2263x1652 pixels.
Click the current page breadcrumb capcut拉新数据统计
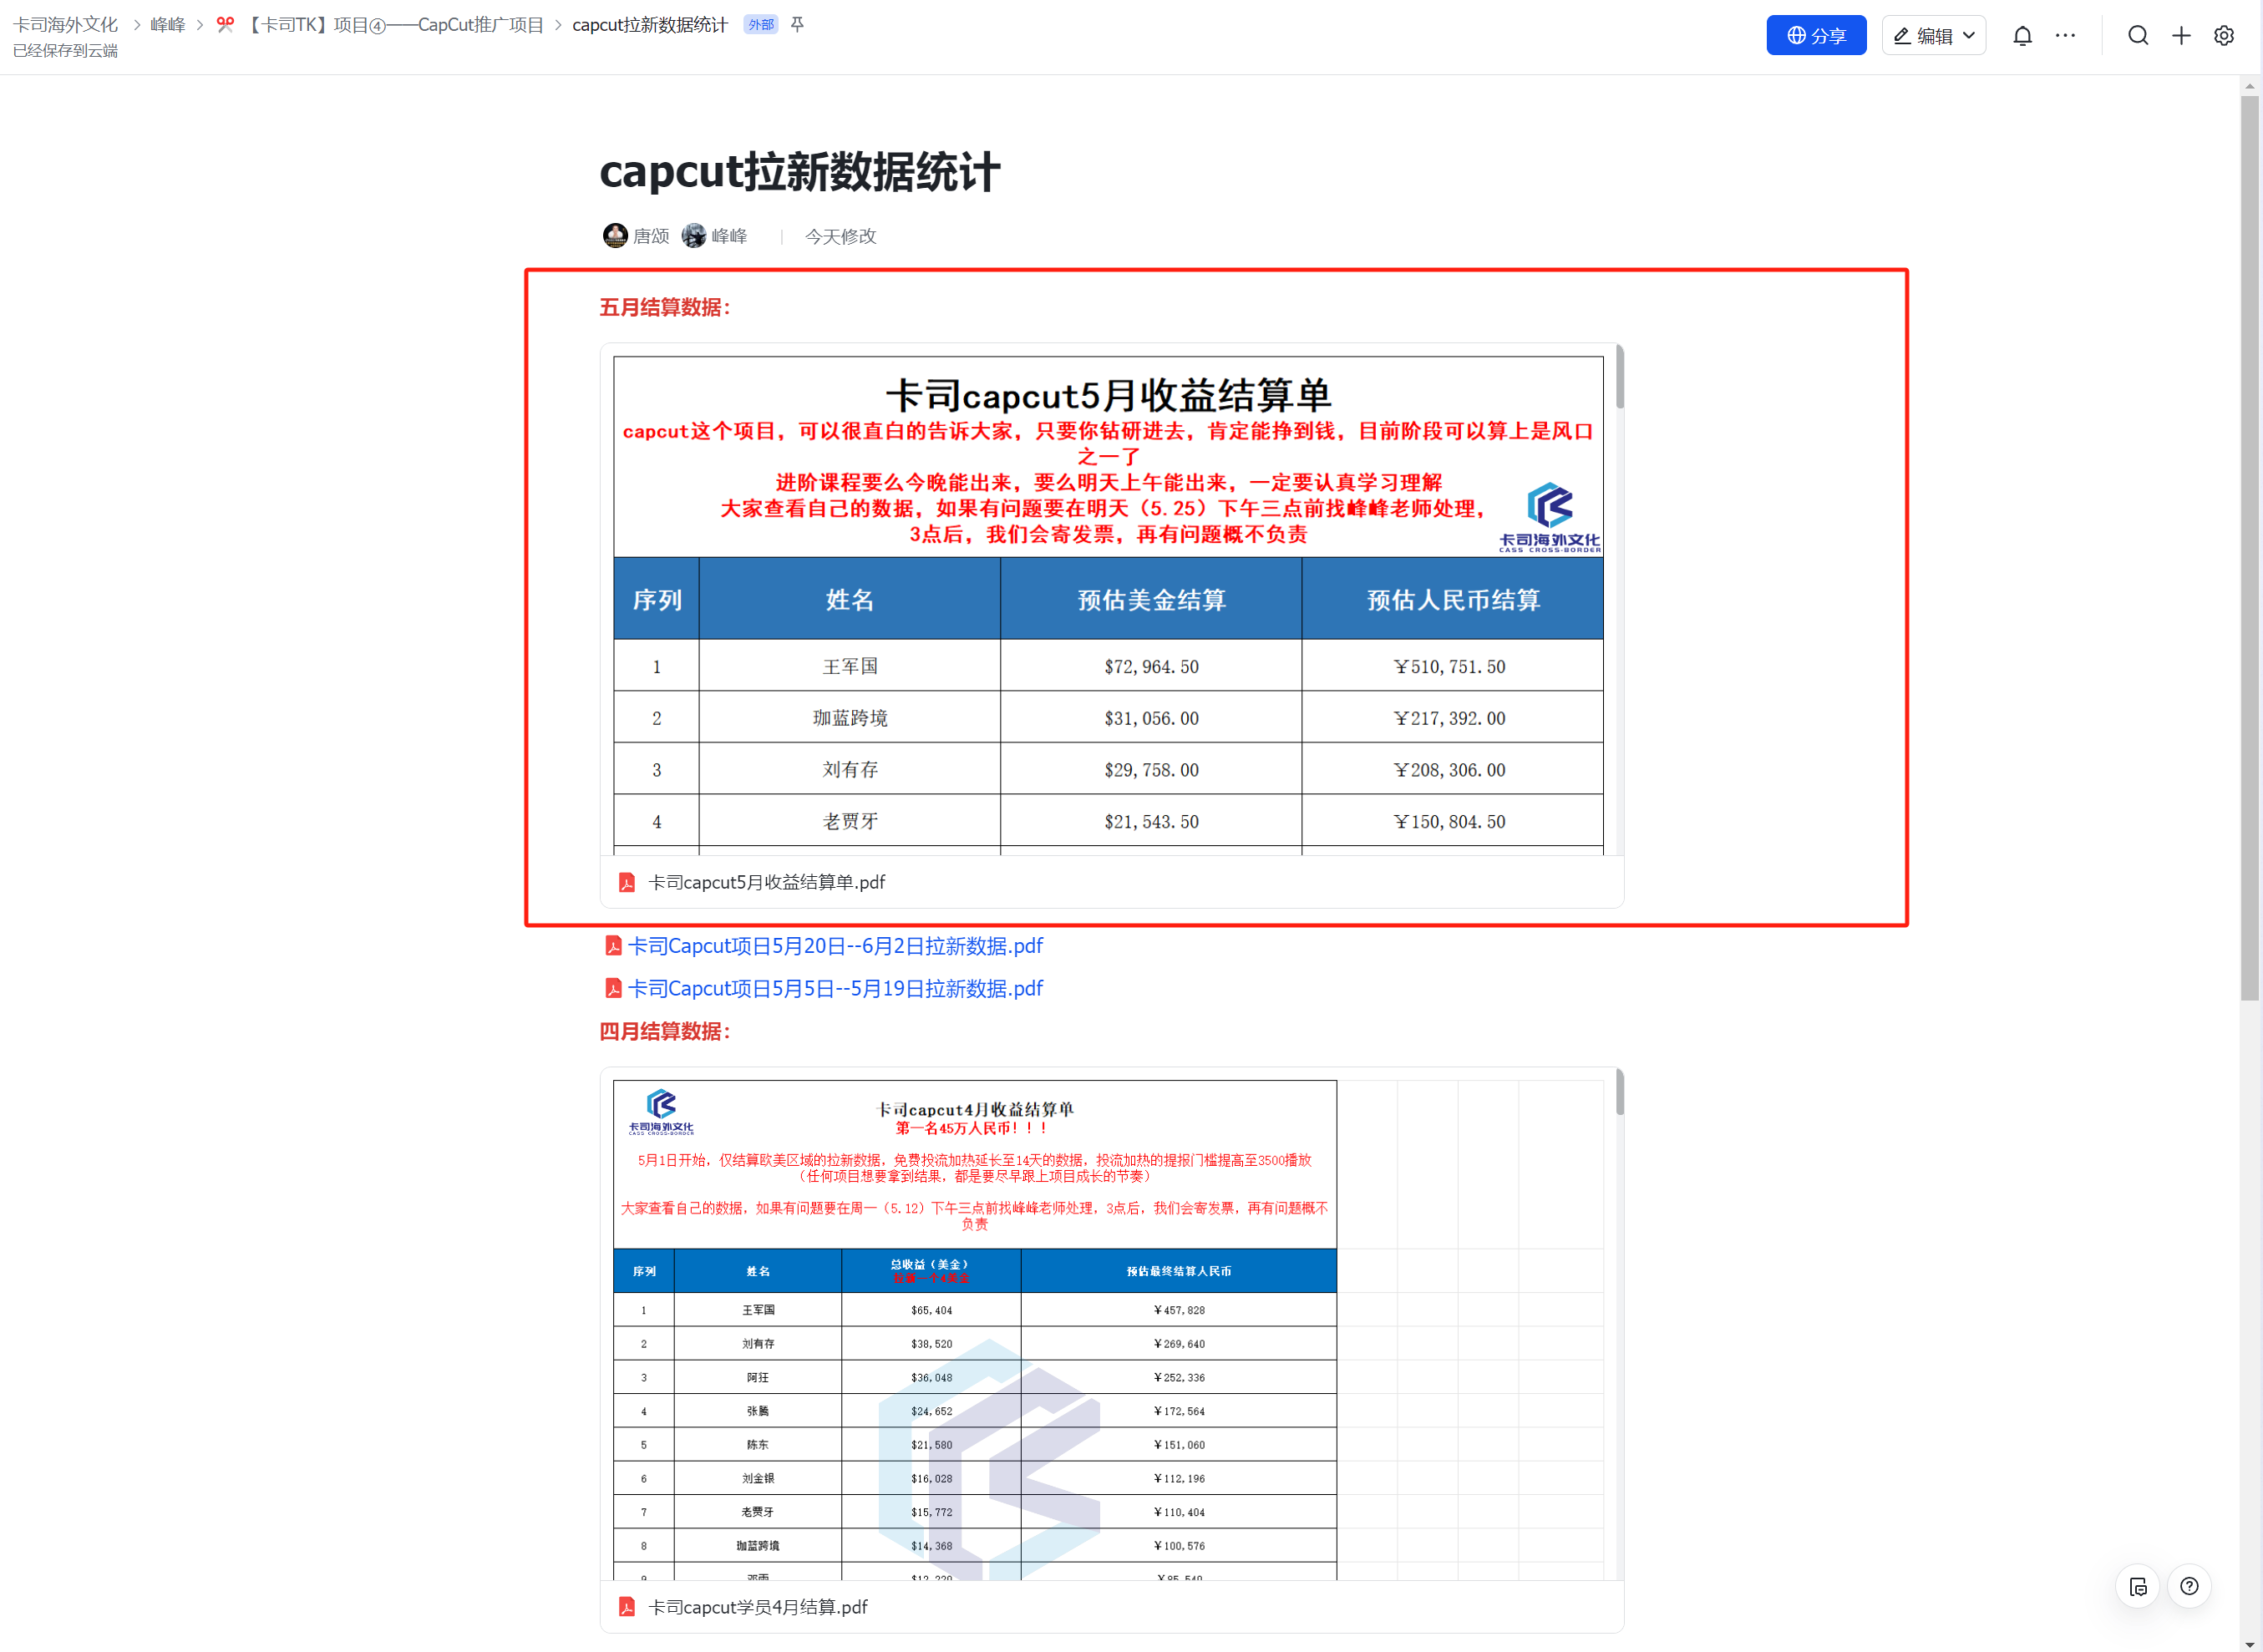649,24
